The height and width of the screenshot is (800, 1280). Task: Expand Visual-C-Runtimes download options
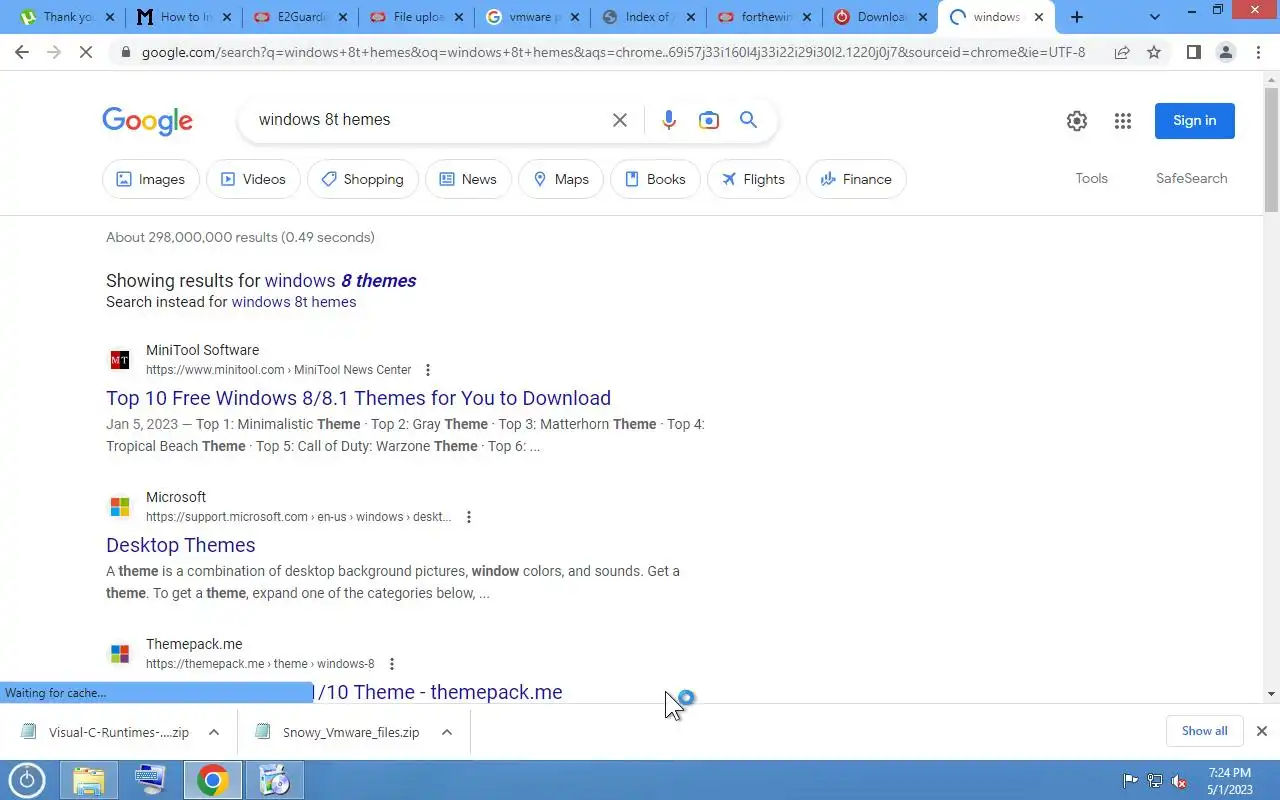(214, 732)
